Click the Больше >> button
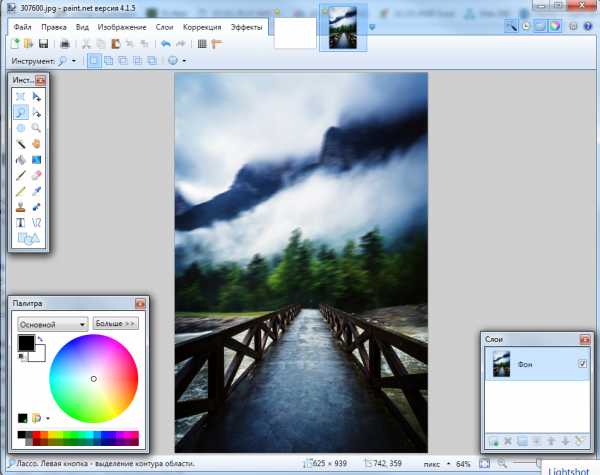Screen dimensions: 600x475 tap(115, 324)
